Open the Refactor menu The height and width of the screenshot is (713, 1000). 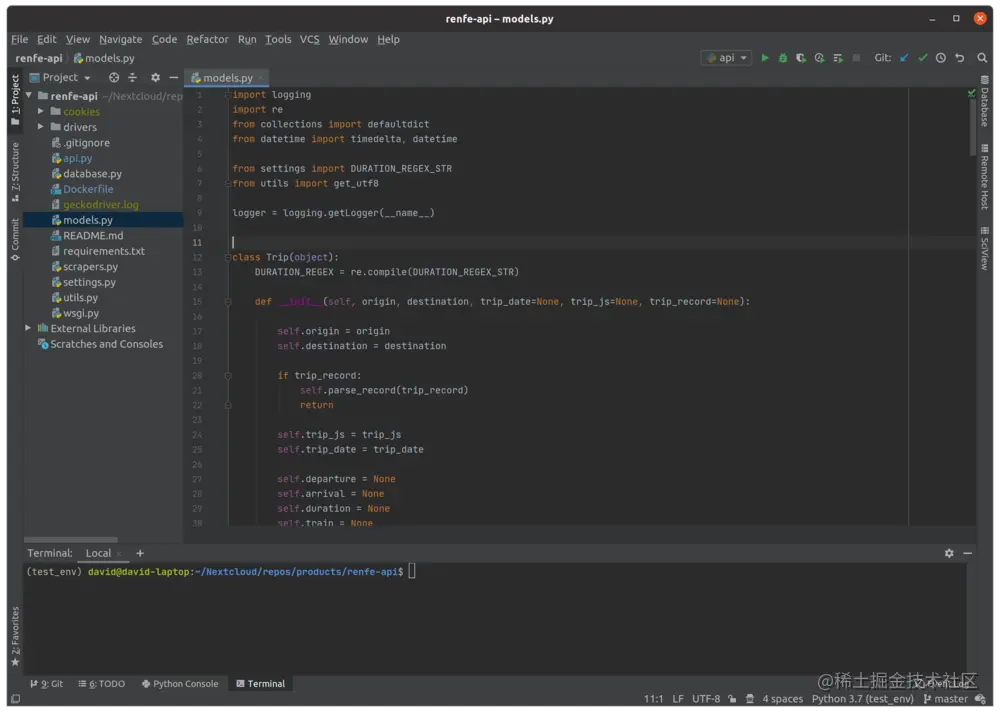click(207, 39)
